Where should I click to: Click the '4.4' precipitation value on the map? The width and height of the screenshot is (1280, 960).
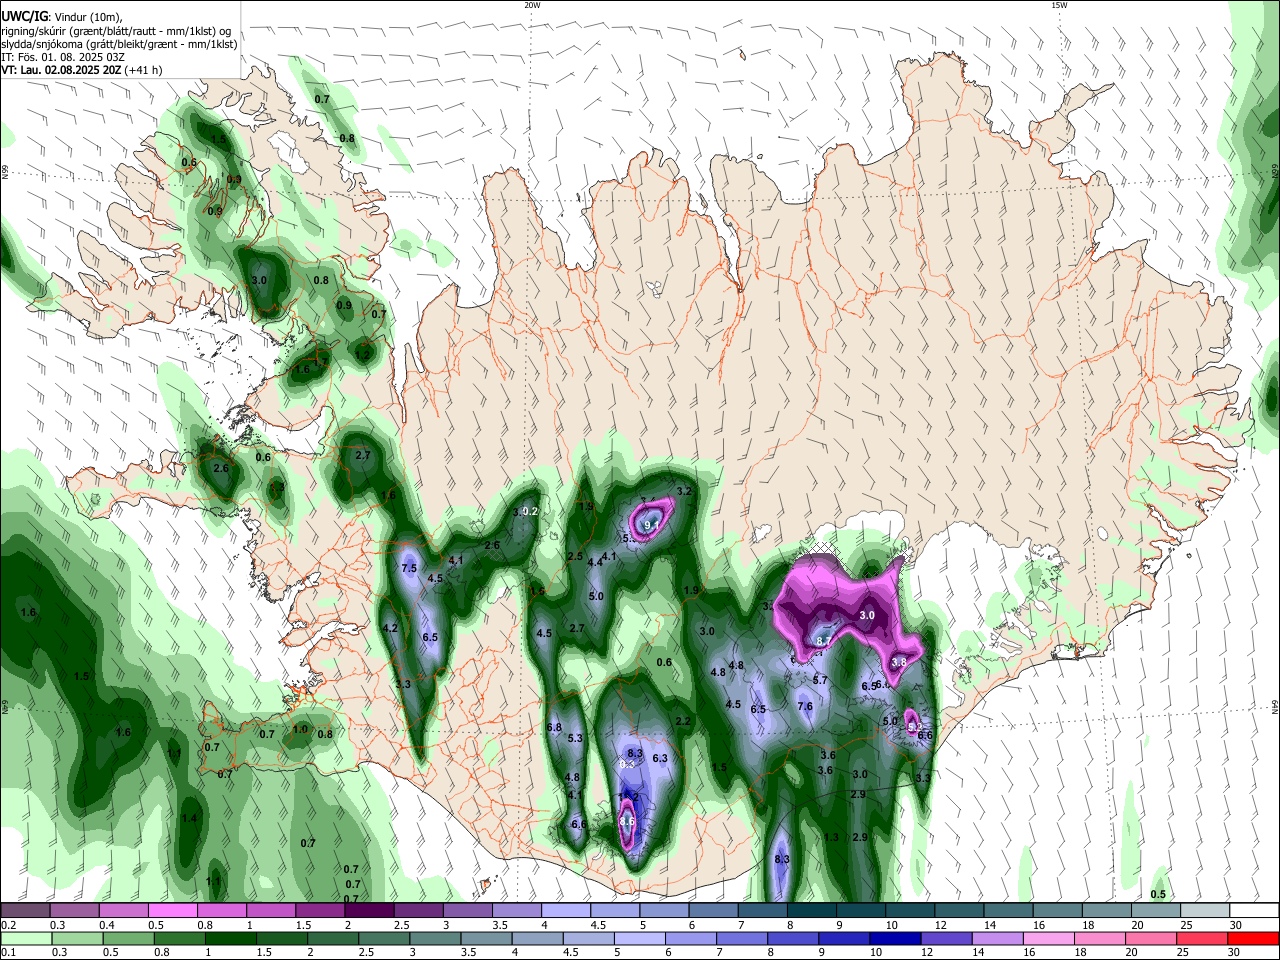(x=595, y=562)
